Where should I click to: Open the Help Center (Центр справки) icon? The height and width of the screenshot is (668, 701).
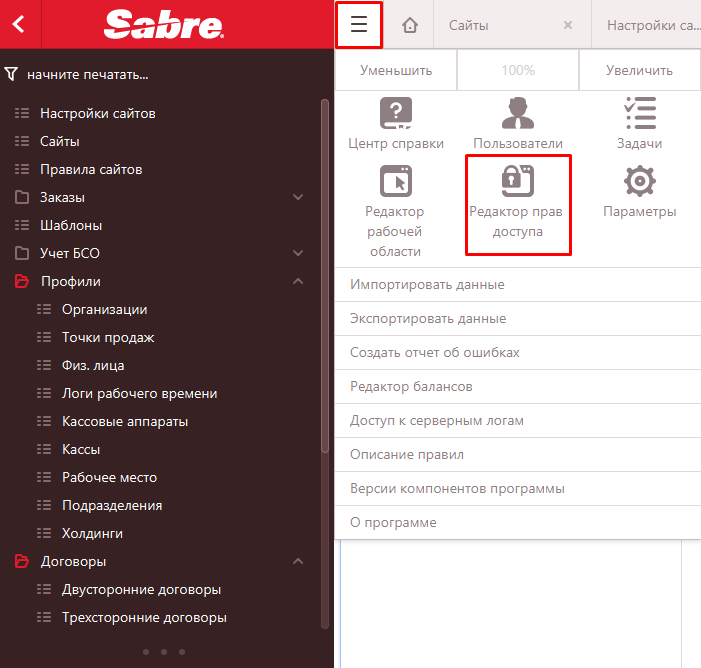396,113
